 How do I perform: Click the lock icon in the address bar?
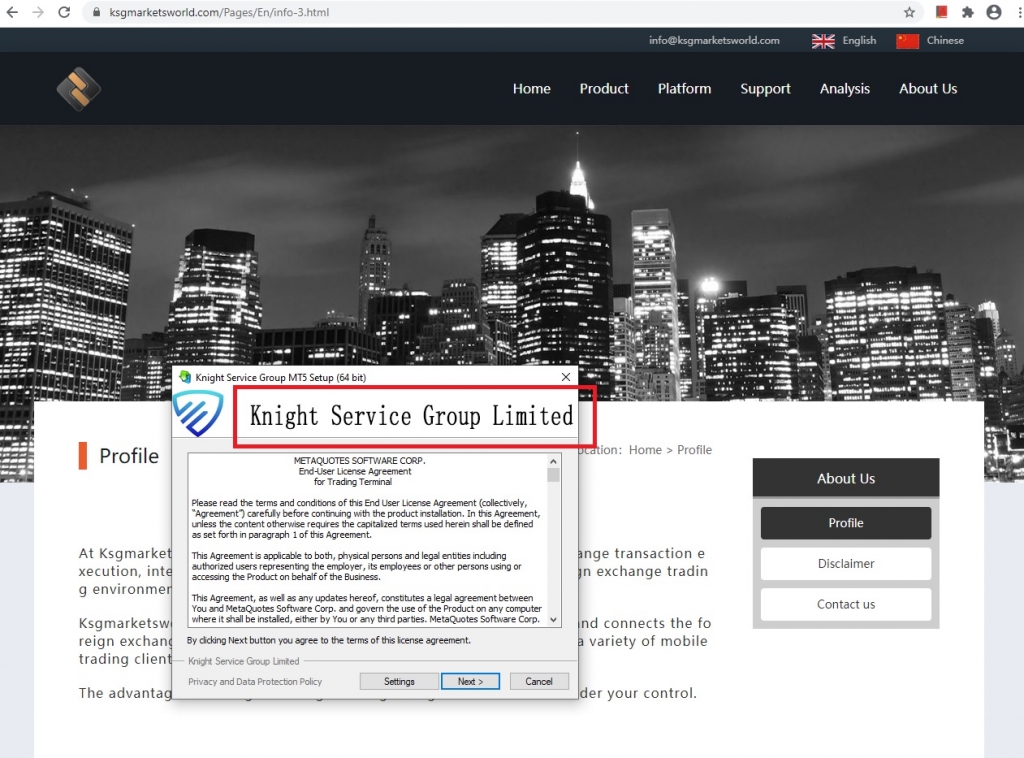coord(97,12)
